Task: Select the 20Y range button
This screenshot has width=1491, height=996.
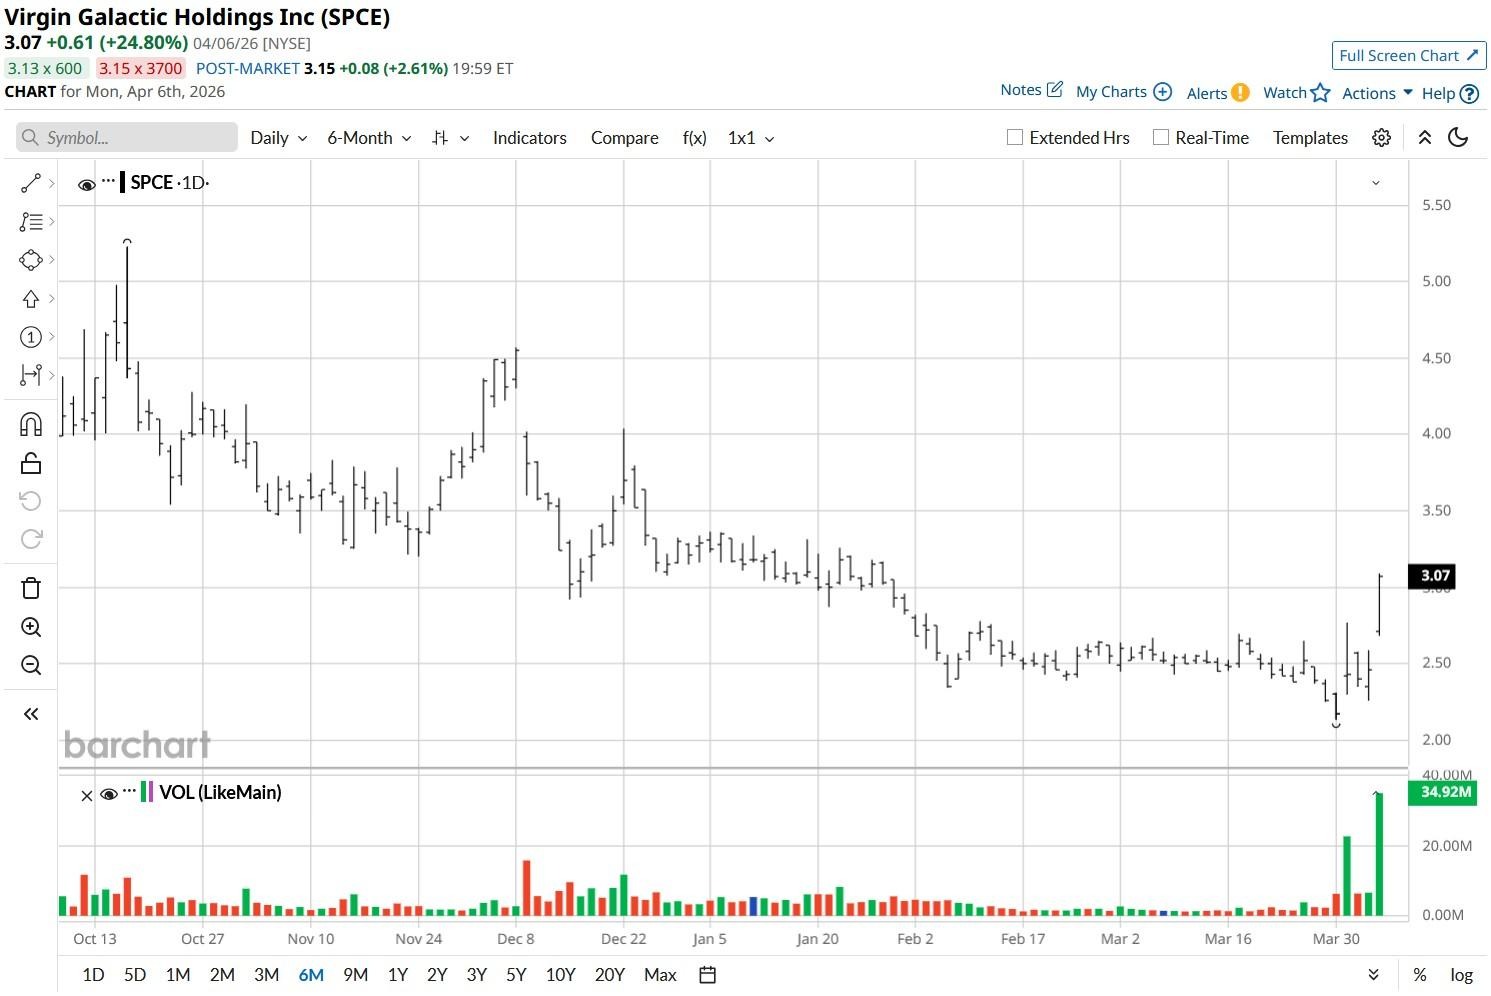Action: [610, 975]
